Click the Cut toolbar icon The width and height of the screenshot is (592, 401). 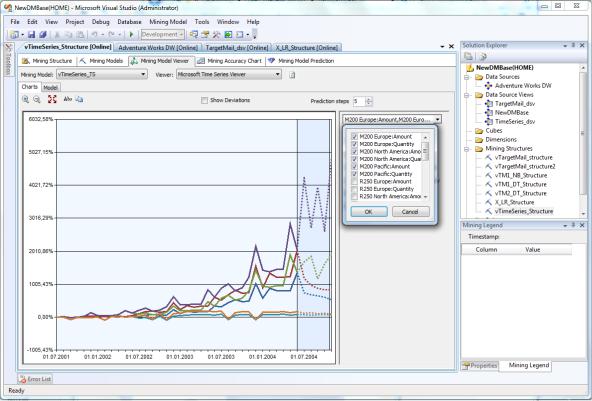click(x=57, y=35)
